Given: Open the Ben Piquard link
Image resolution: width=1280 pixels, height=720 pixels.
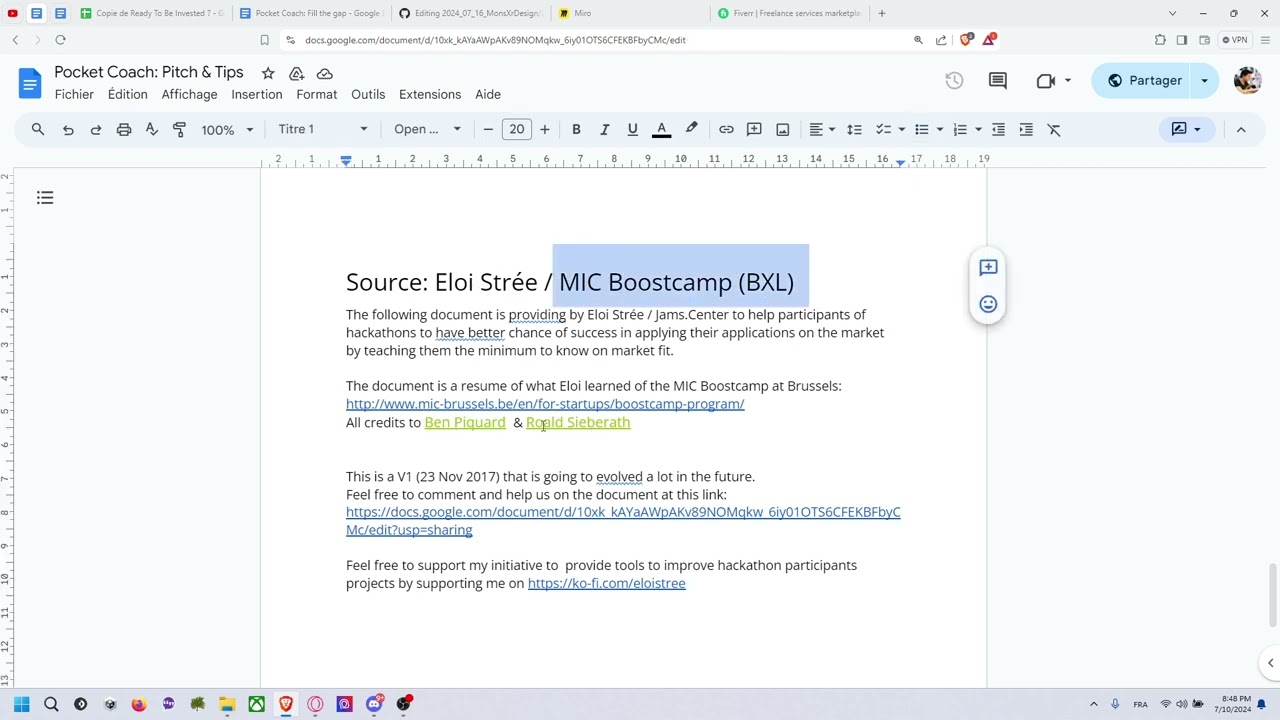Looking at the screenshot, I should pyautogui.click(x=465, y=422).
